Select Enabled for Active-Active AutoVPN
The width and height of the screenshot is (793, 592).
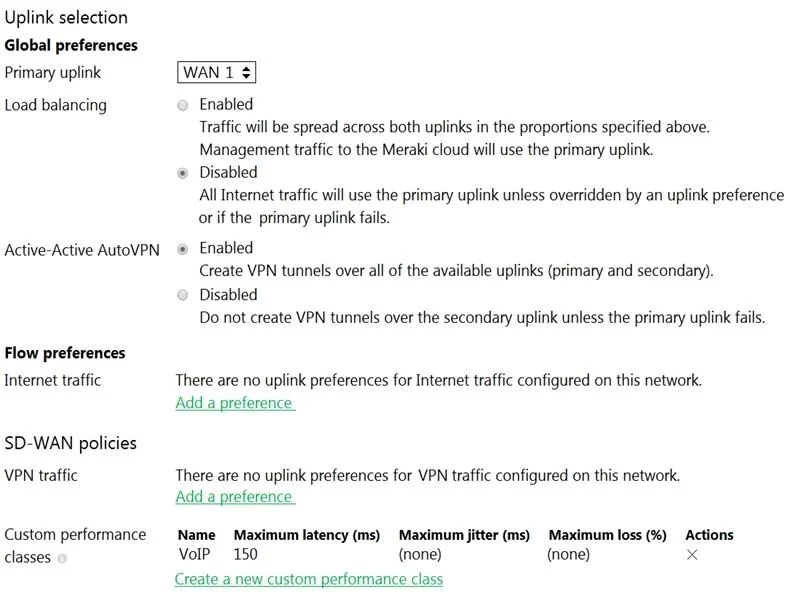(x=183, y=249)
